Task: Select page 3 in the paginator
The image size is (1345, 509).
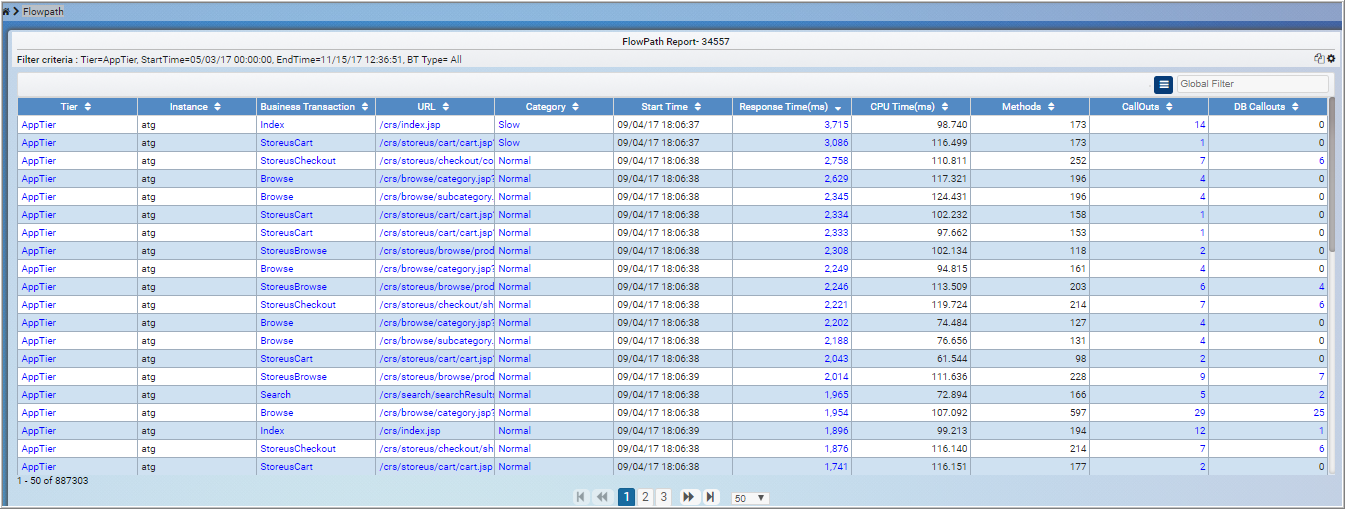Action: click(663, 497)
